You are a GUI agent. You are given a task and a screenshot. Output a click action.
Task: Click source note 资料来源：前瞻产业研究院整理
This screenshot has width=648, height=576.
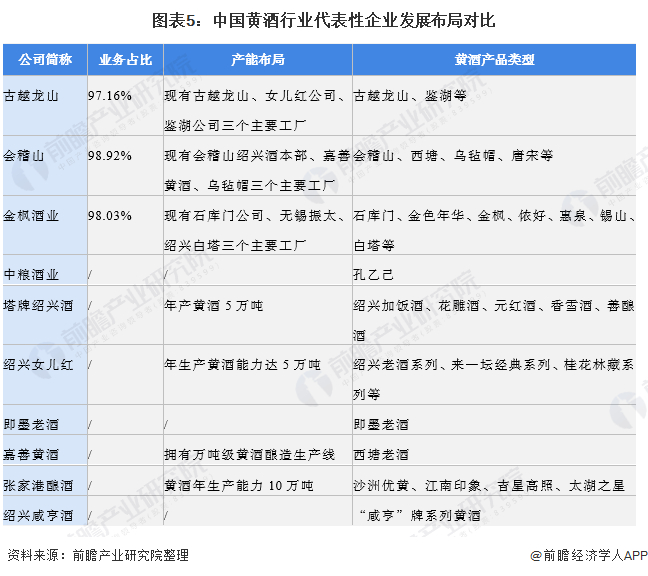pos(98,555)
